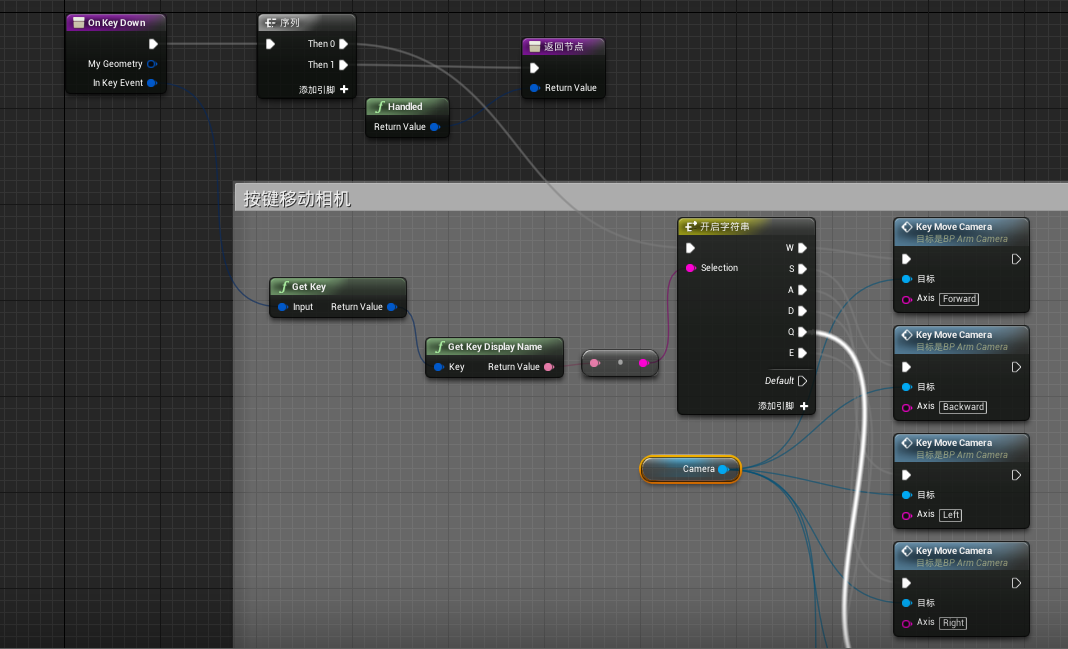Click the Backward axis name field
The height and width of the screenshot is (649, 1068).
click(x=962, y=407)
